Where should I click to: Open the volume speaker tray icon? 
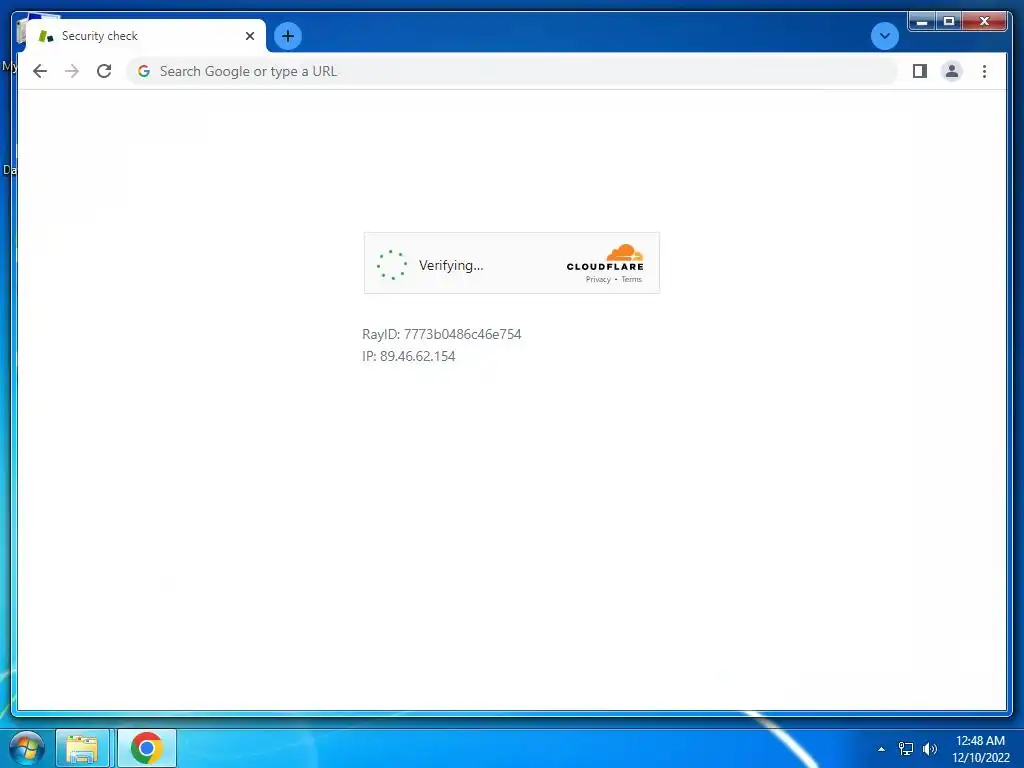coord(929,749)
